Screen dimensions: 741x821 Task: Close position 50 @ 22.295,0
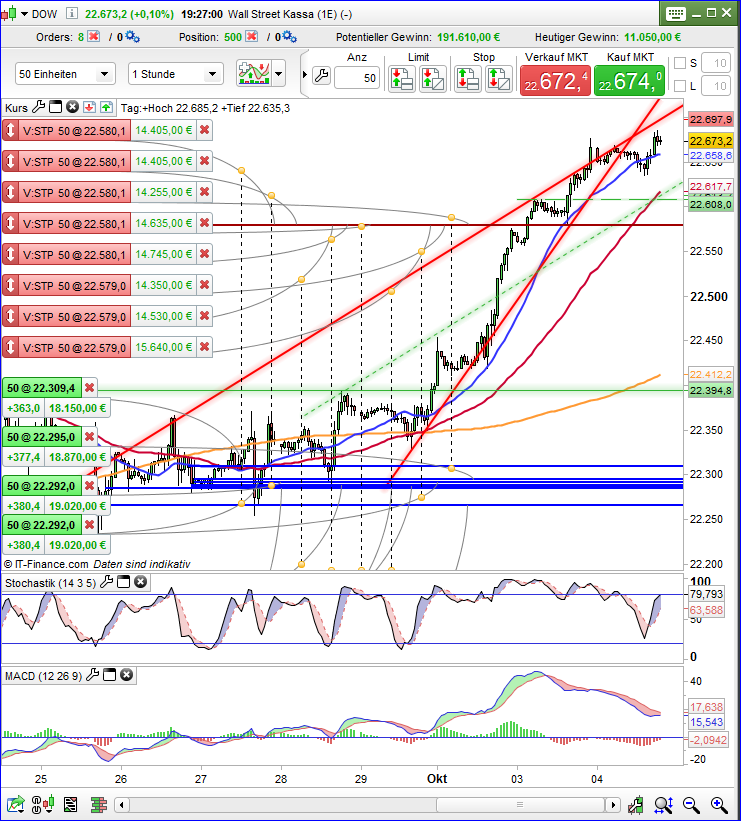pyautogui.click(x=90, y=437)
